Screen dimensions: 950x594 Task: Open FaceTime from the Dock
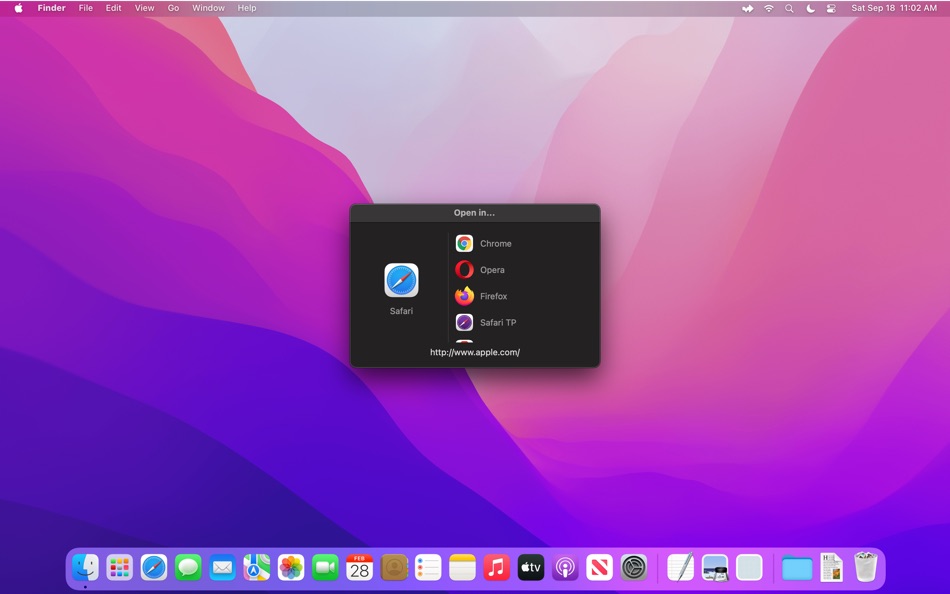[325, 568]
